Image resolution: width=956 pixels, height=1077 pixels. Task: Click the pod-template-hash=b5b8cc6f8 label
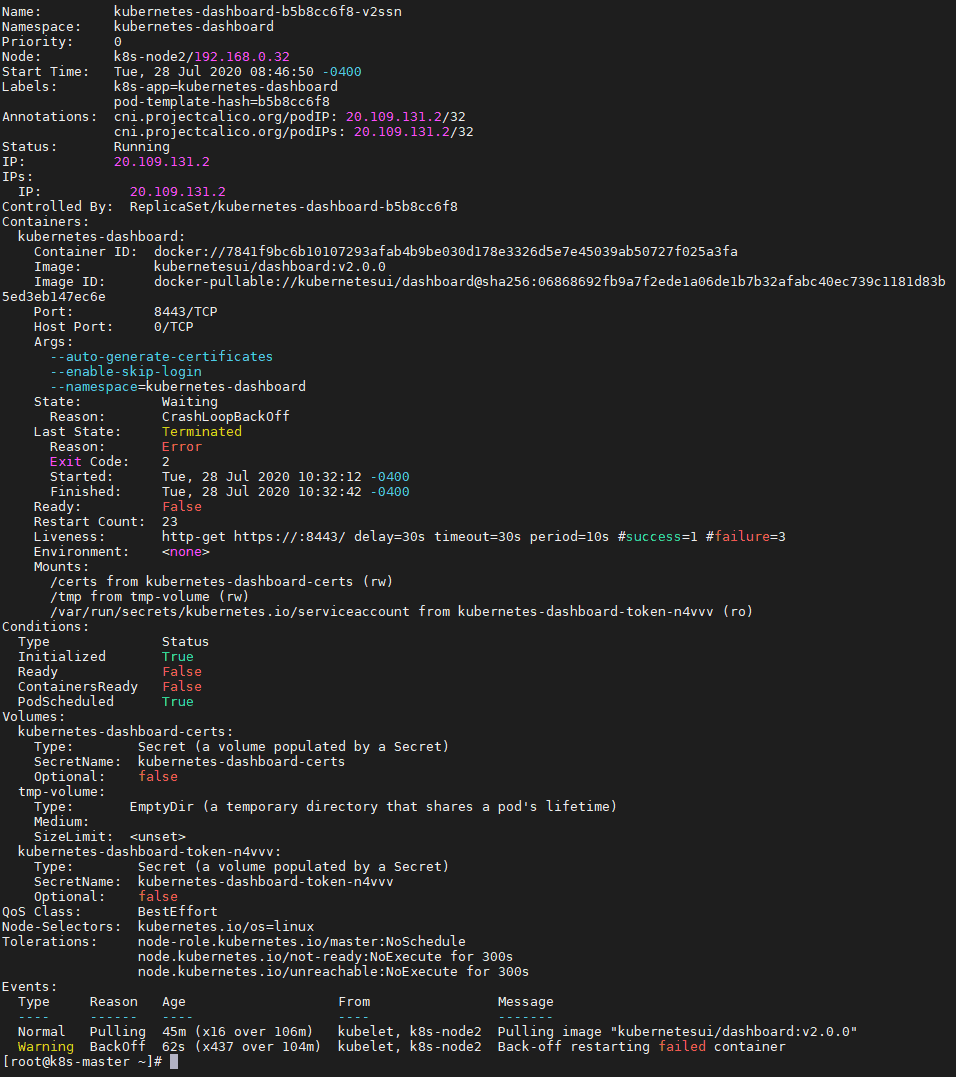tap(221, 102)
